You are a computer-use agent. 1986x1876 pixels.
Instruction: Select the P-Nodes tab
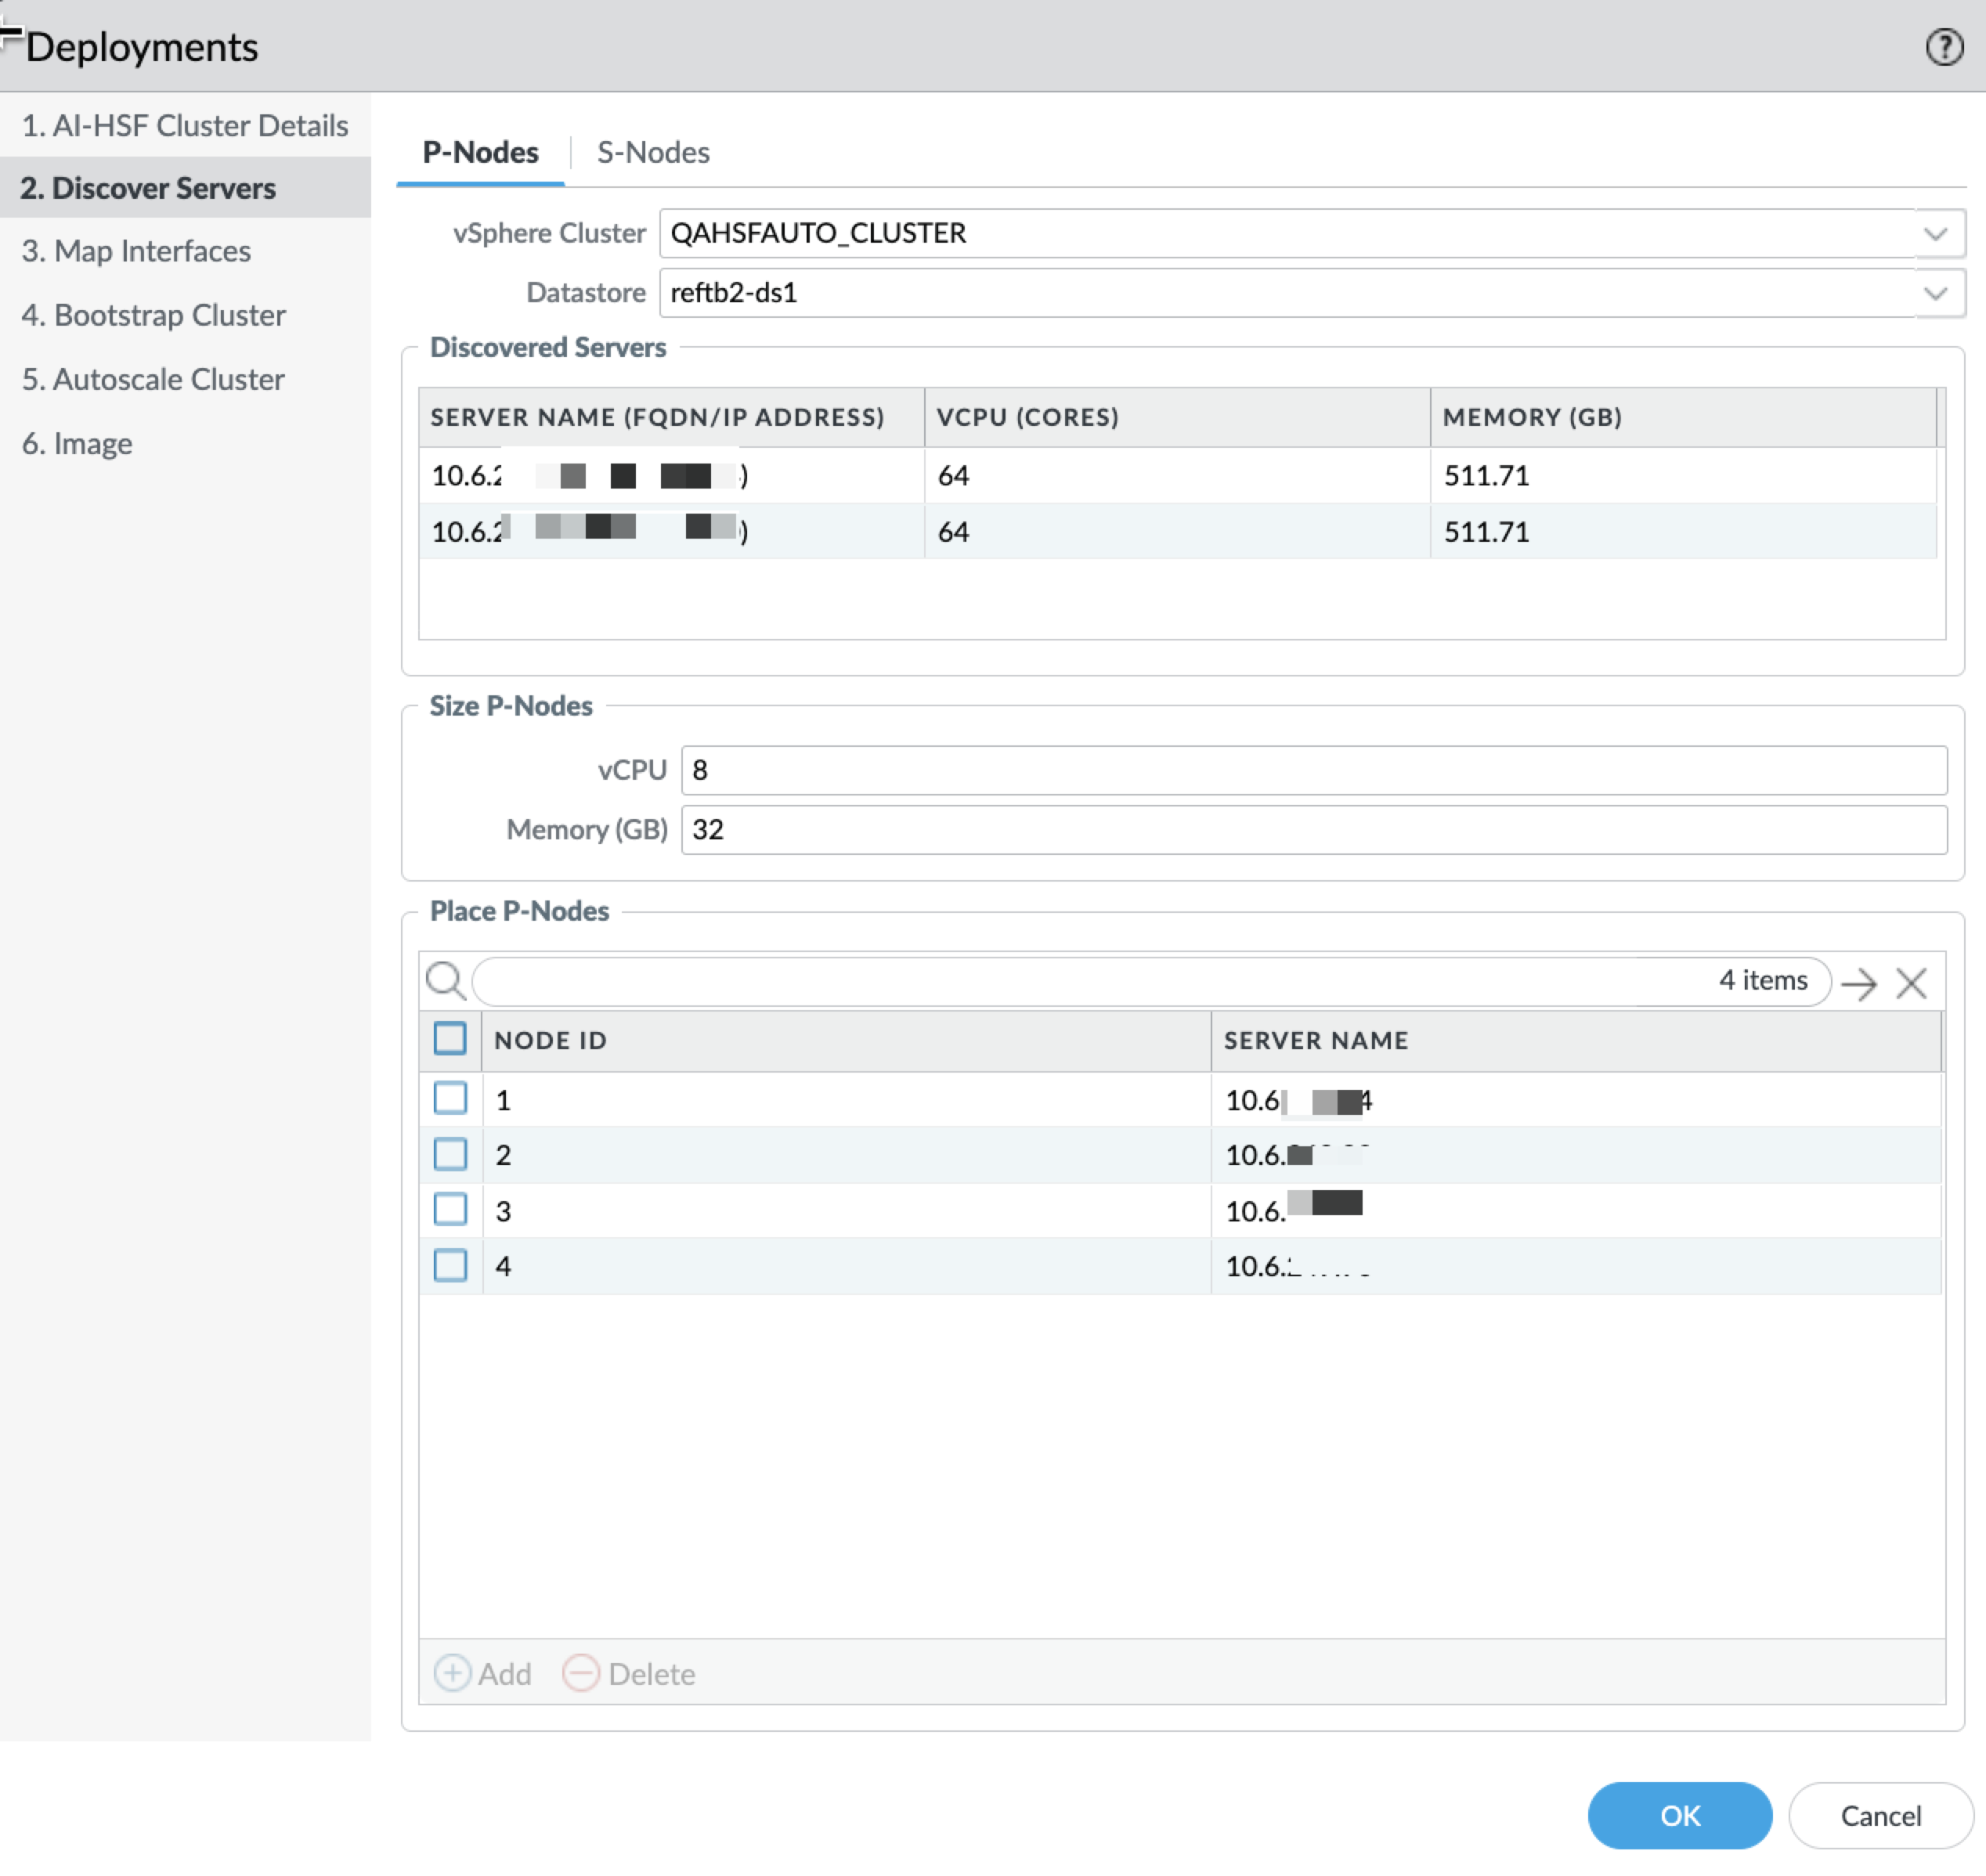click(x=480, y=152)
